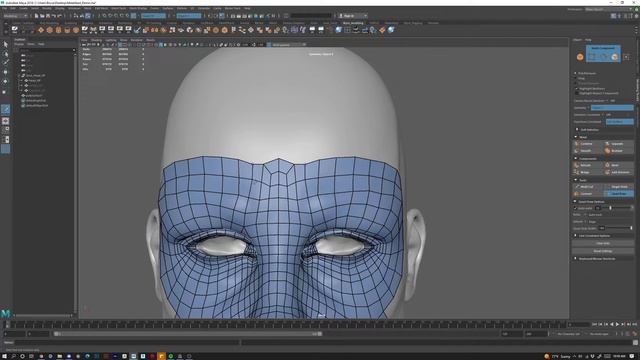Image resolution: width=640 pixels, height=360 pixels.
Task: Click the Reset Settings button
Action: 603,251
